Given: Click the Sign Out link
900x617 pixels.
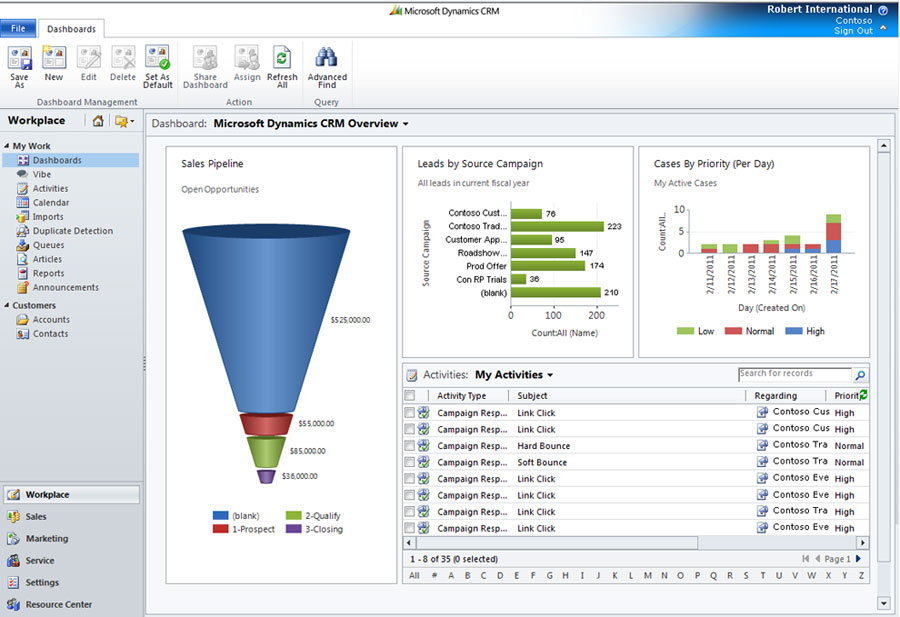Looking at the screenshot, I should pos(853,30).
